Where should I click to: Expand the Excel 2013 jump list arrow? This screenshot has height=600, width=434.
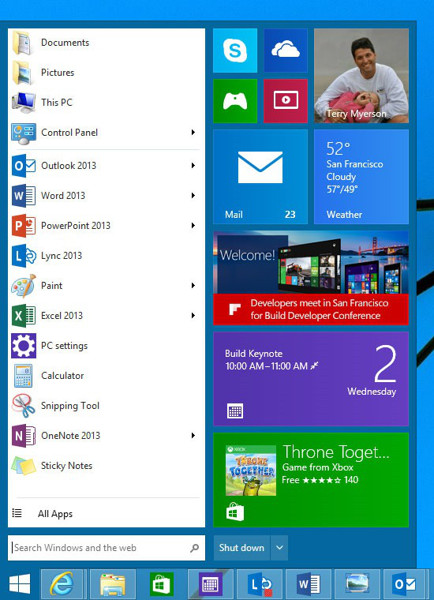[193, 315]
